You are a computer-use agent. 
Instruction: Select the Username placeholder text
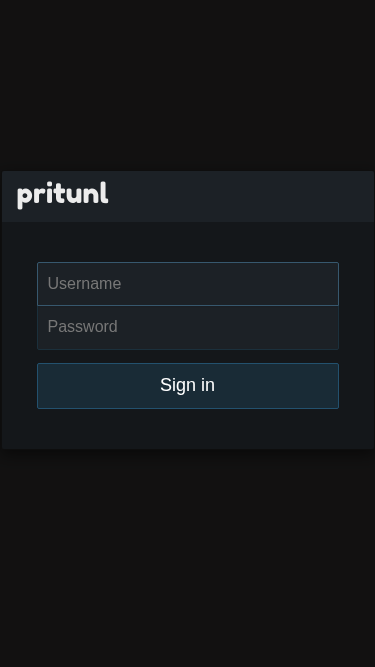pos(84,284)
